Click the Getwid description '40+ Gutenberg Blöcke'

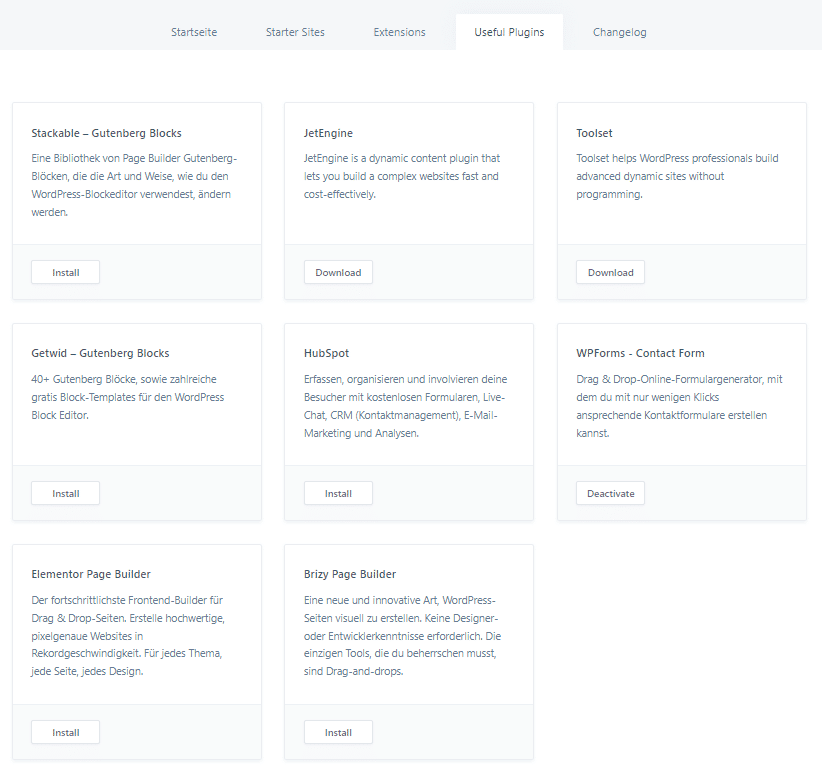click(x=127, y=397)
